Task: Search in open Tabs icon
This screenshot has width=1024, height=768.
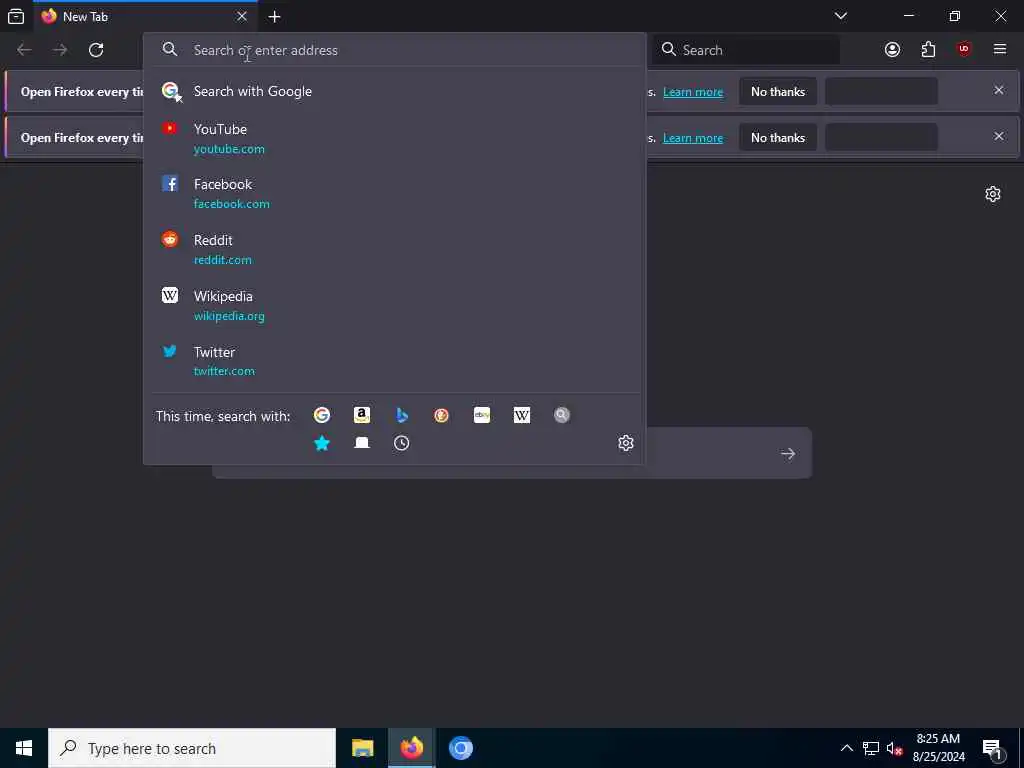Action: click(362, 443)
